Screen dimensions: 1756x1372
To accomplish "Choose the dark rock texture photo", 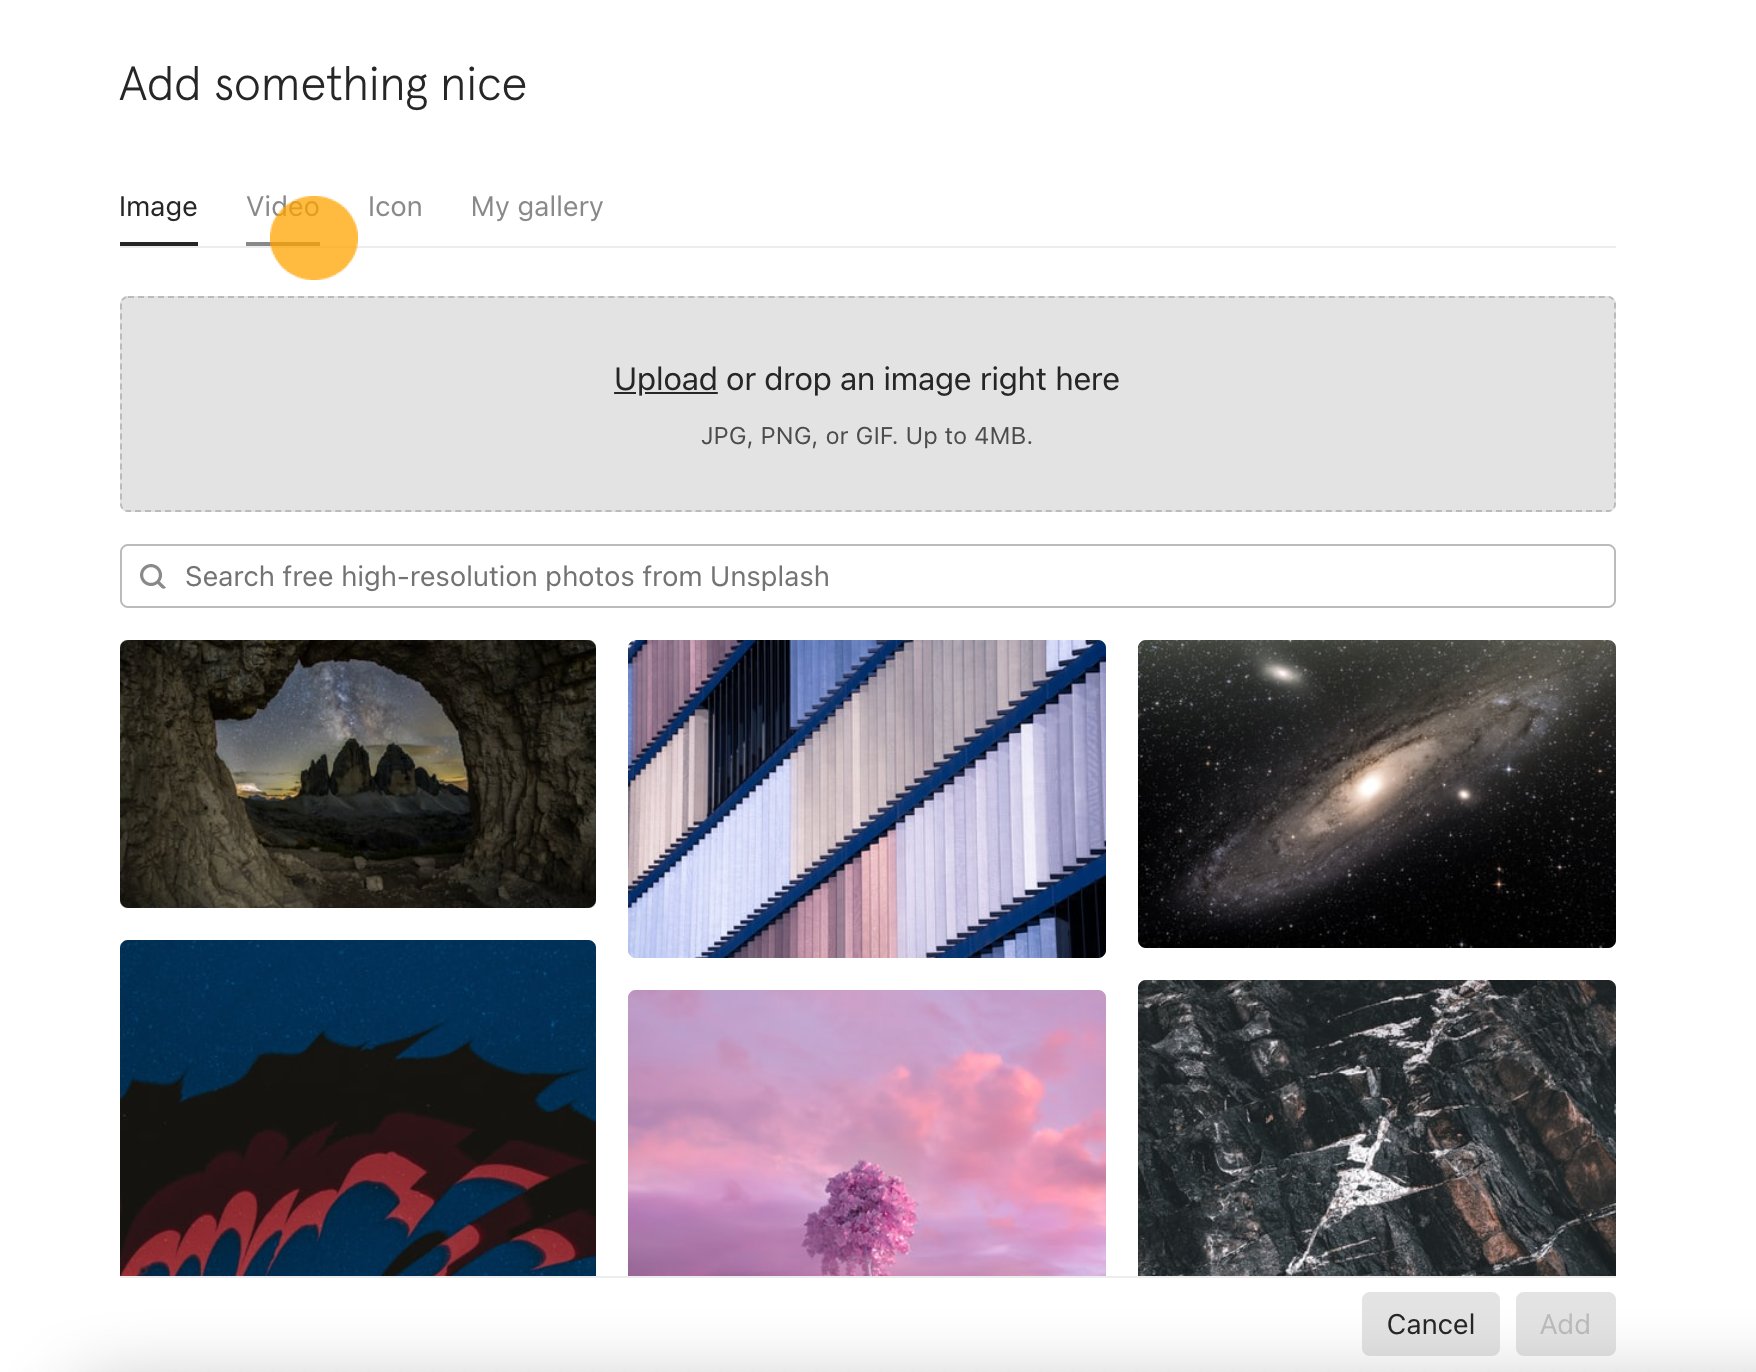I will (x=1377, y=1128).
